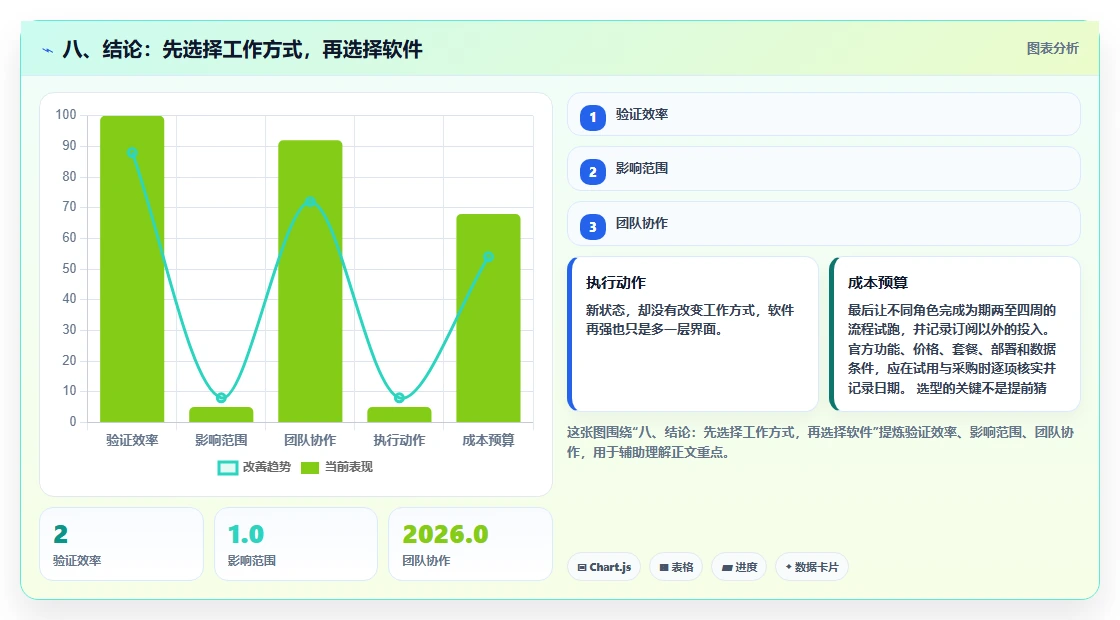Click trend line point above 验证效率
1120x620 pixels.
(x=132, y=153)
